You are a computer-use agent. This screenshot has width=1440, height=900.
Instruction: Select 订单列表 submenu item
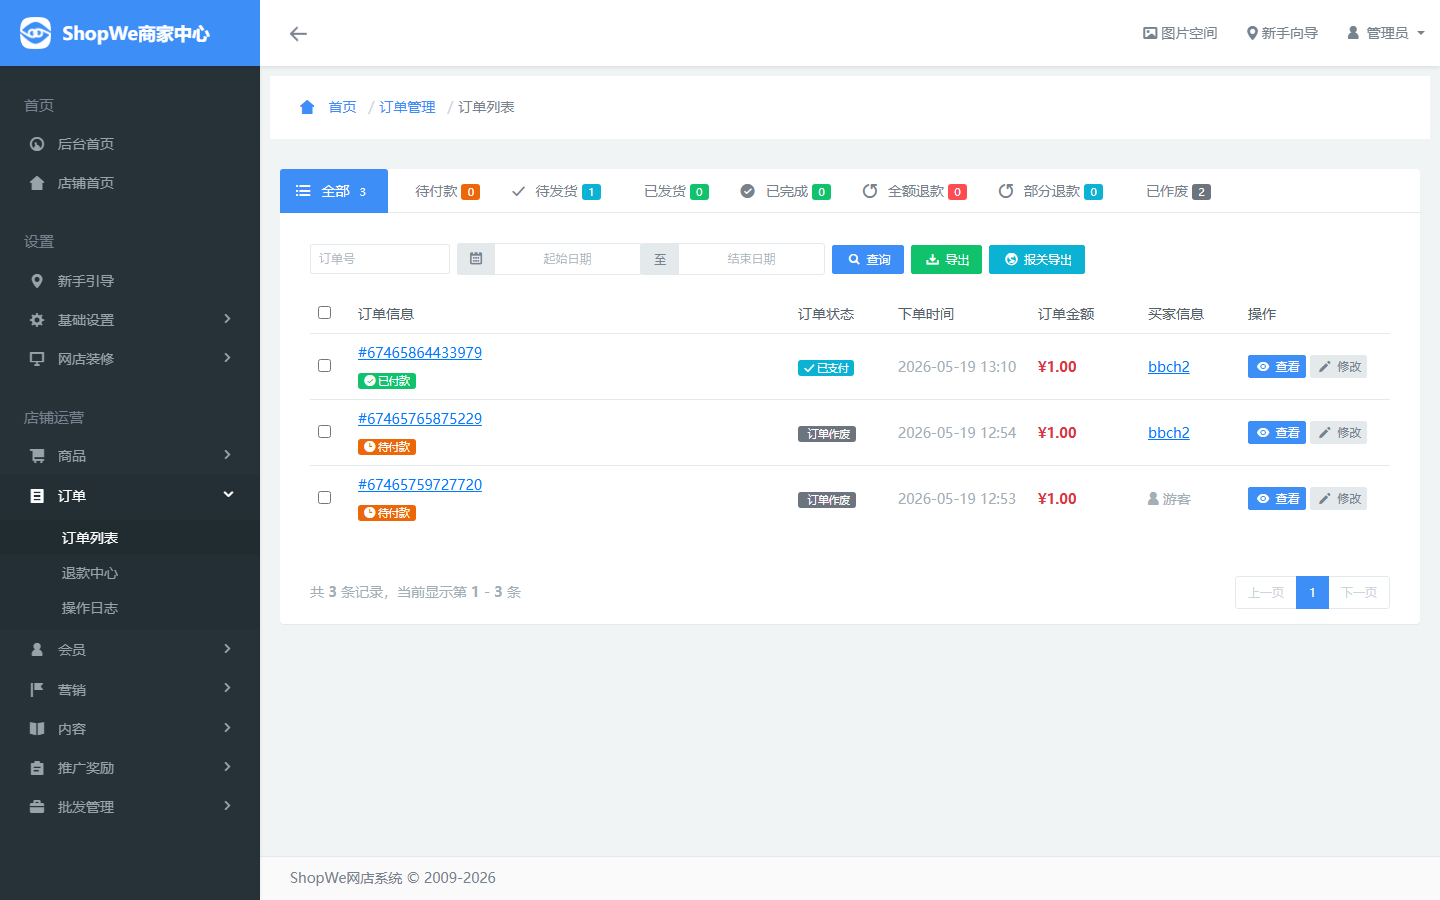[x=130, y=538]
